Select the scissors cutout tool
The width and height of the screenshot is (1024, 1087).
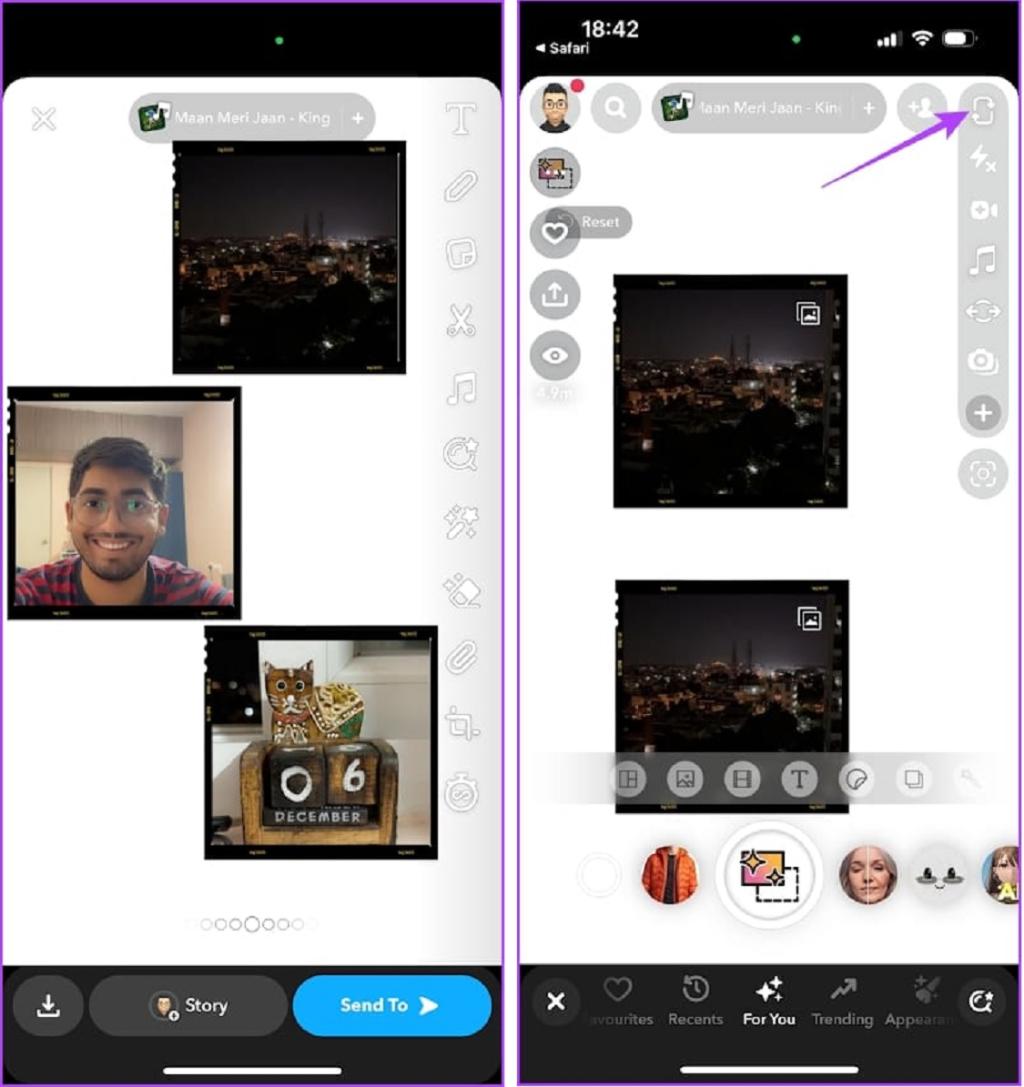[461, 321]
